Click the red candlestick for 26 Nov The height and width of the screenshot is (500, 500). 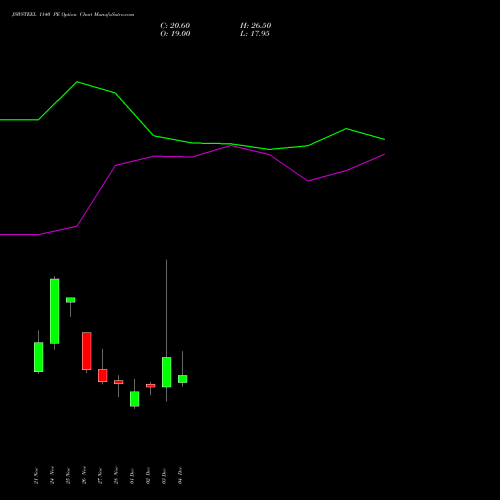[87, 351]
